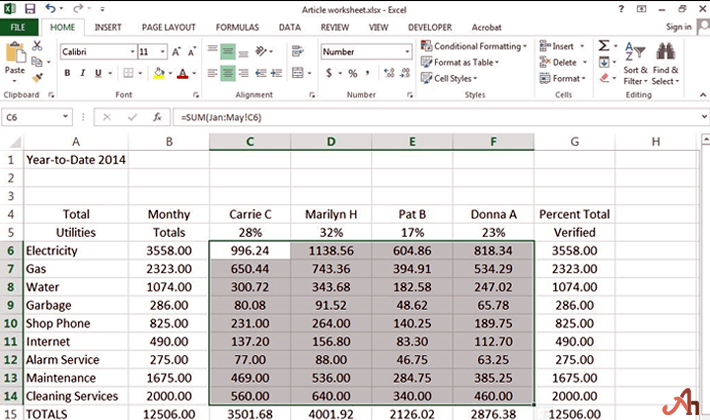Toggle Italic formatting
Image resolution: width=710 pixels, height=420 pixels.
tap(83, 73)
